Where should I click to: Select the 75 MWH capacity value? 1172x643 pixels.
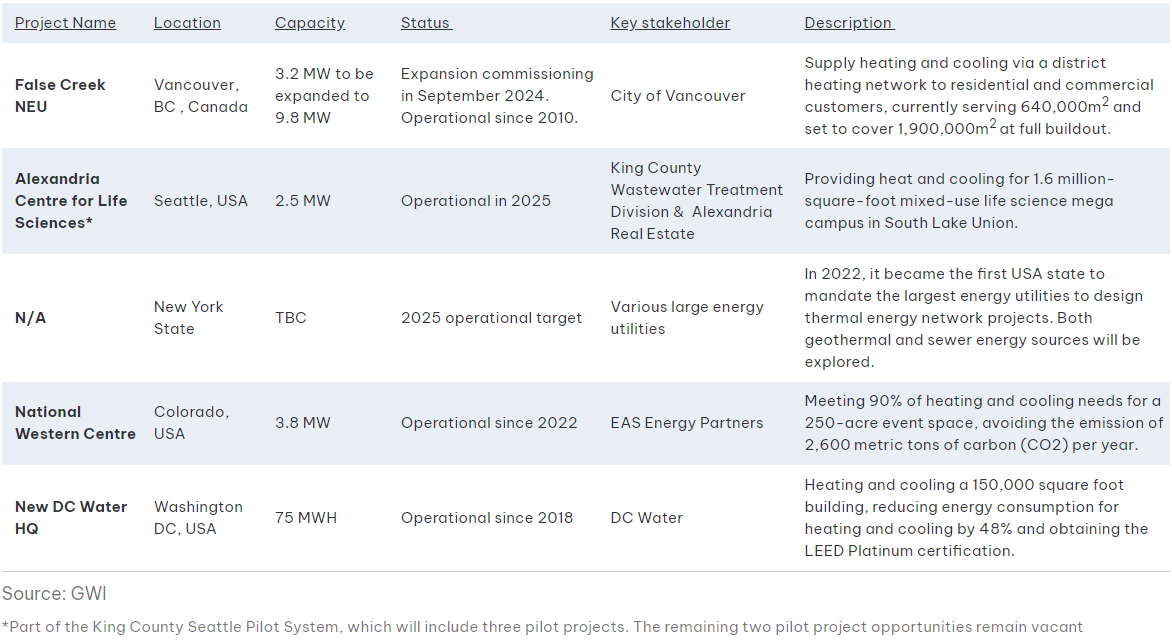pos(306,518)
